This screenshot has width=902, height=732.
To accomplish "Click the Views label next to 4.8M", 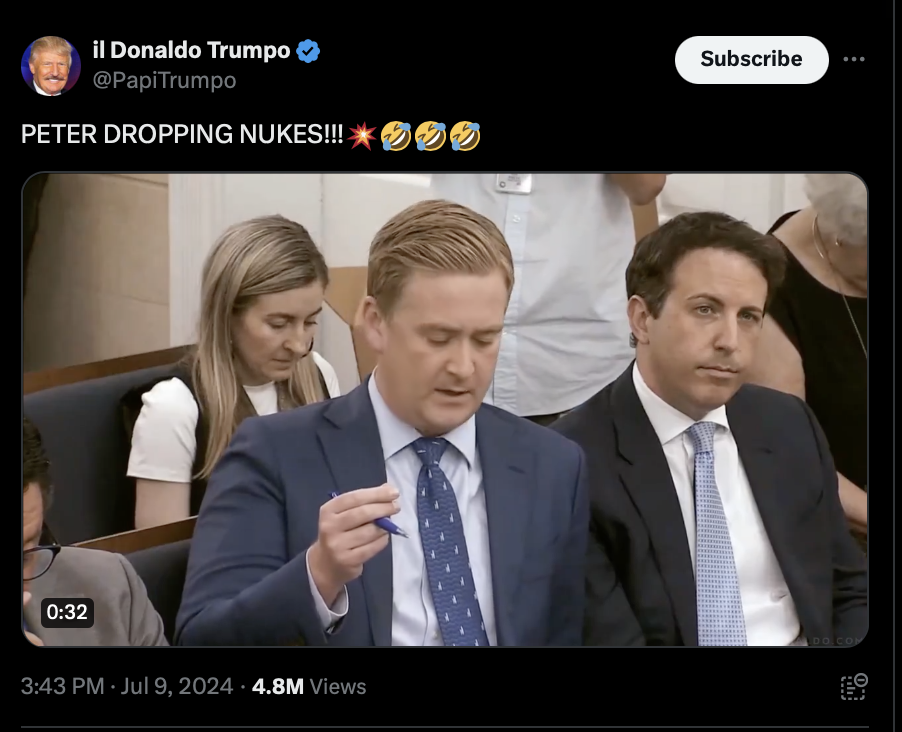I will (338, 687).
